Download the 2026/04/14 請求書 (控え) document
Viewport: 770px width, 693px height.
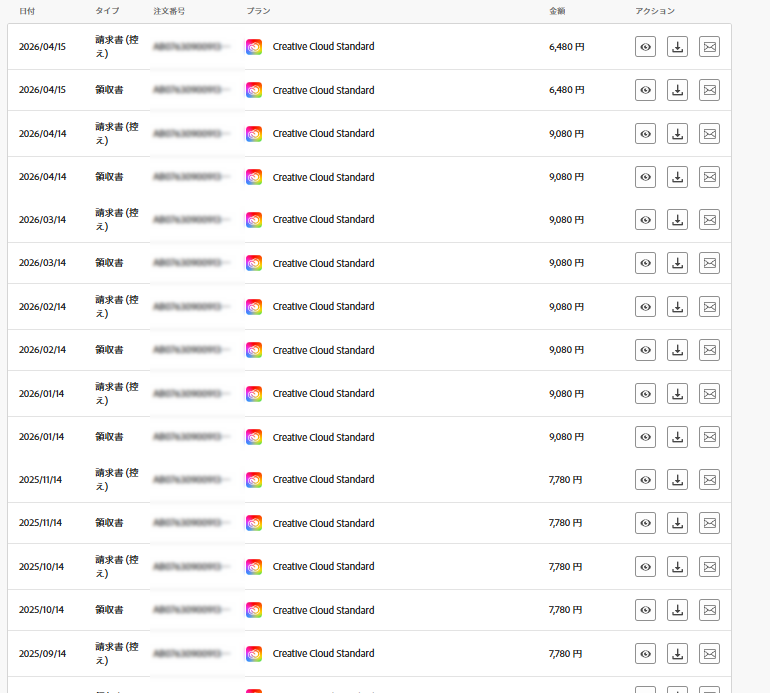click(677, 134)
